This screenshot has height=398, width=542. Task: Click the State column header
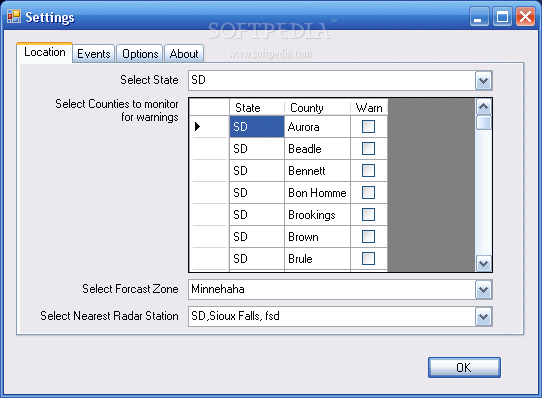pos(257,108)
